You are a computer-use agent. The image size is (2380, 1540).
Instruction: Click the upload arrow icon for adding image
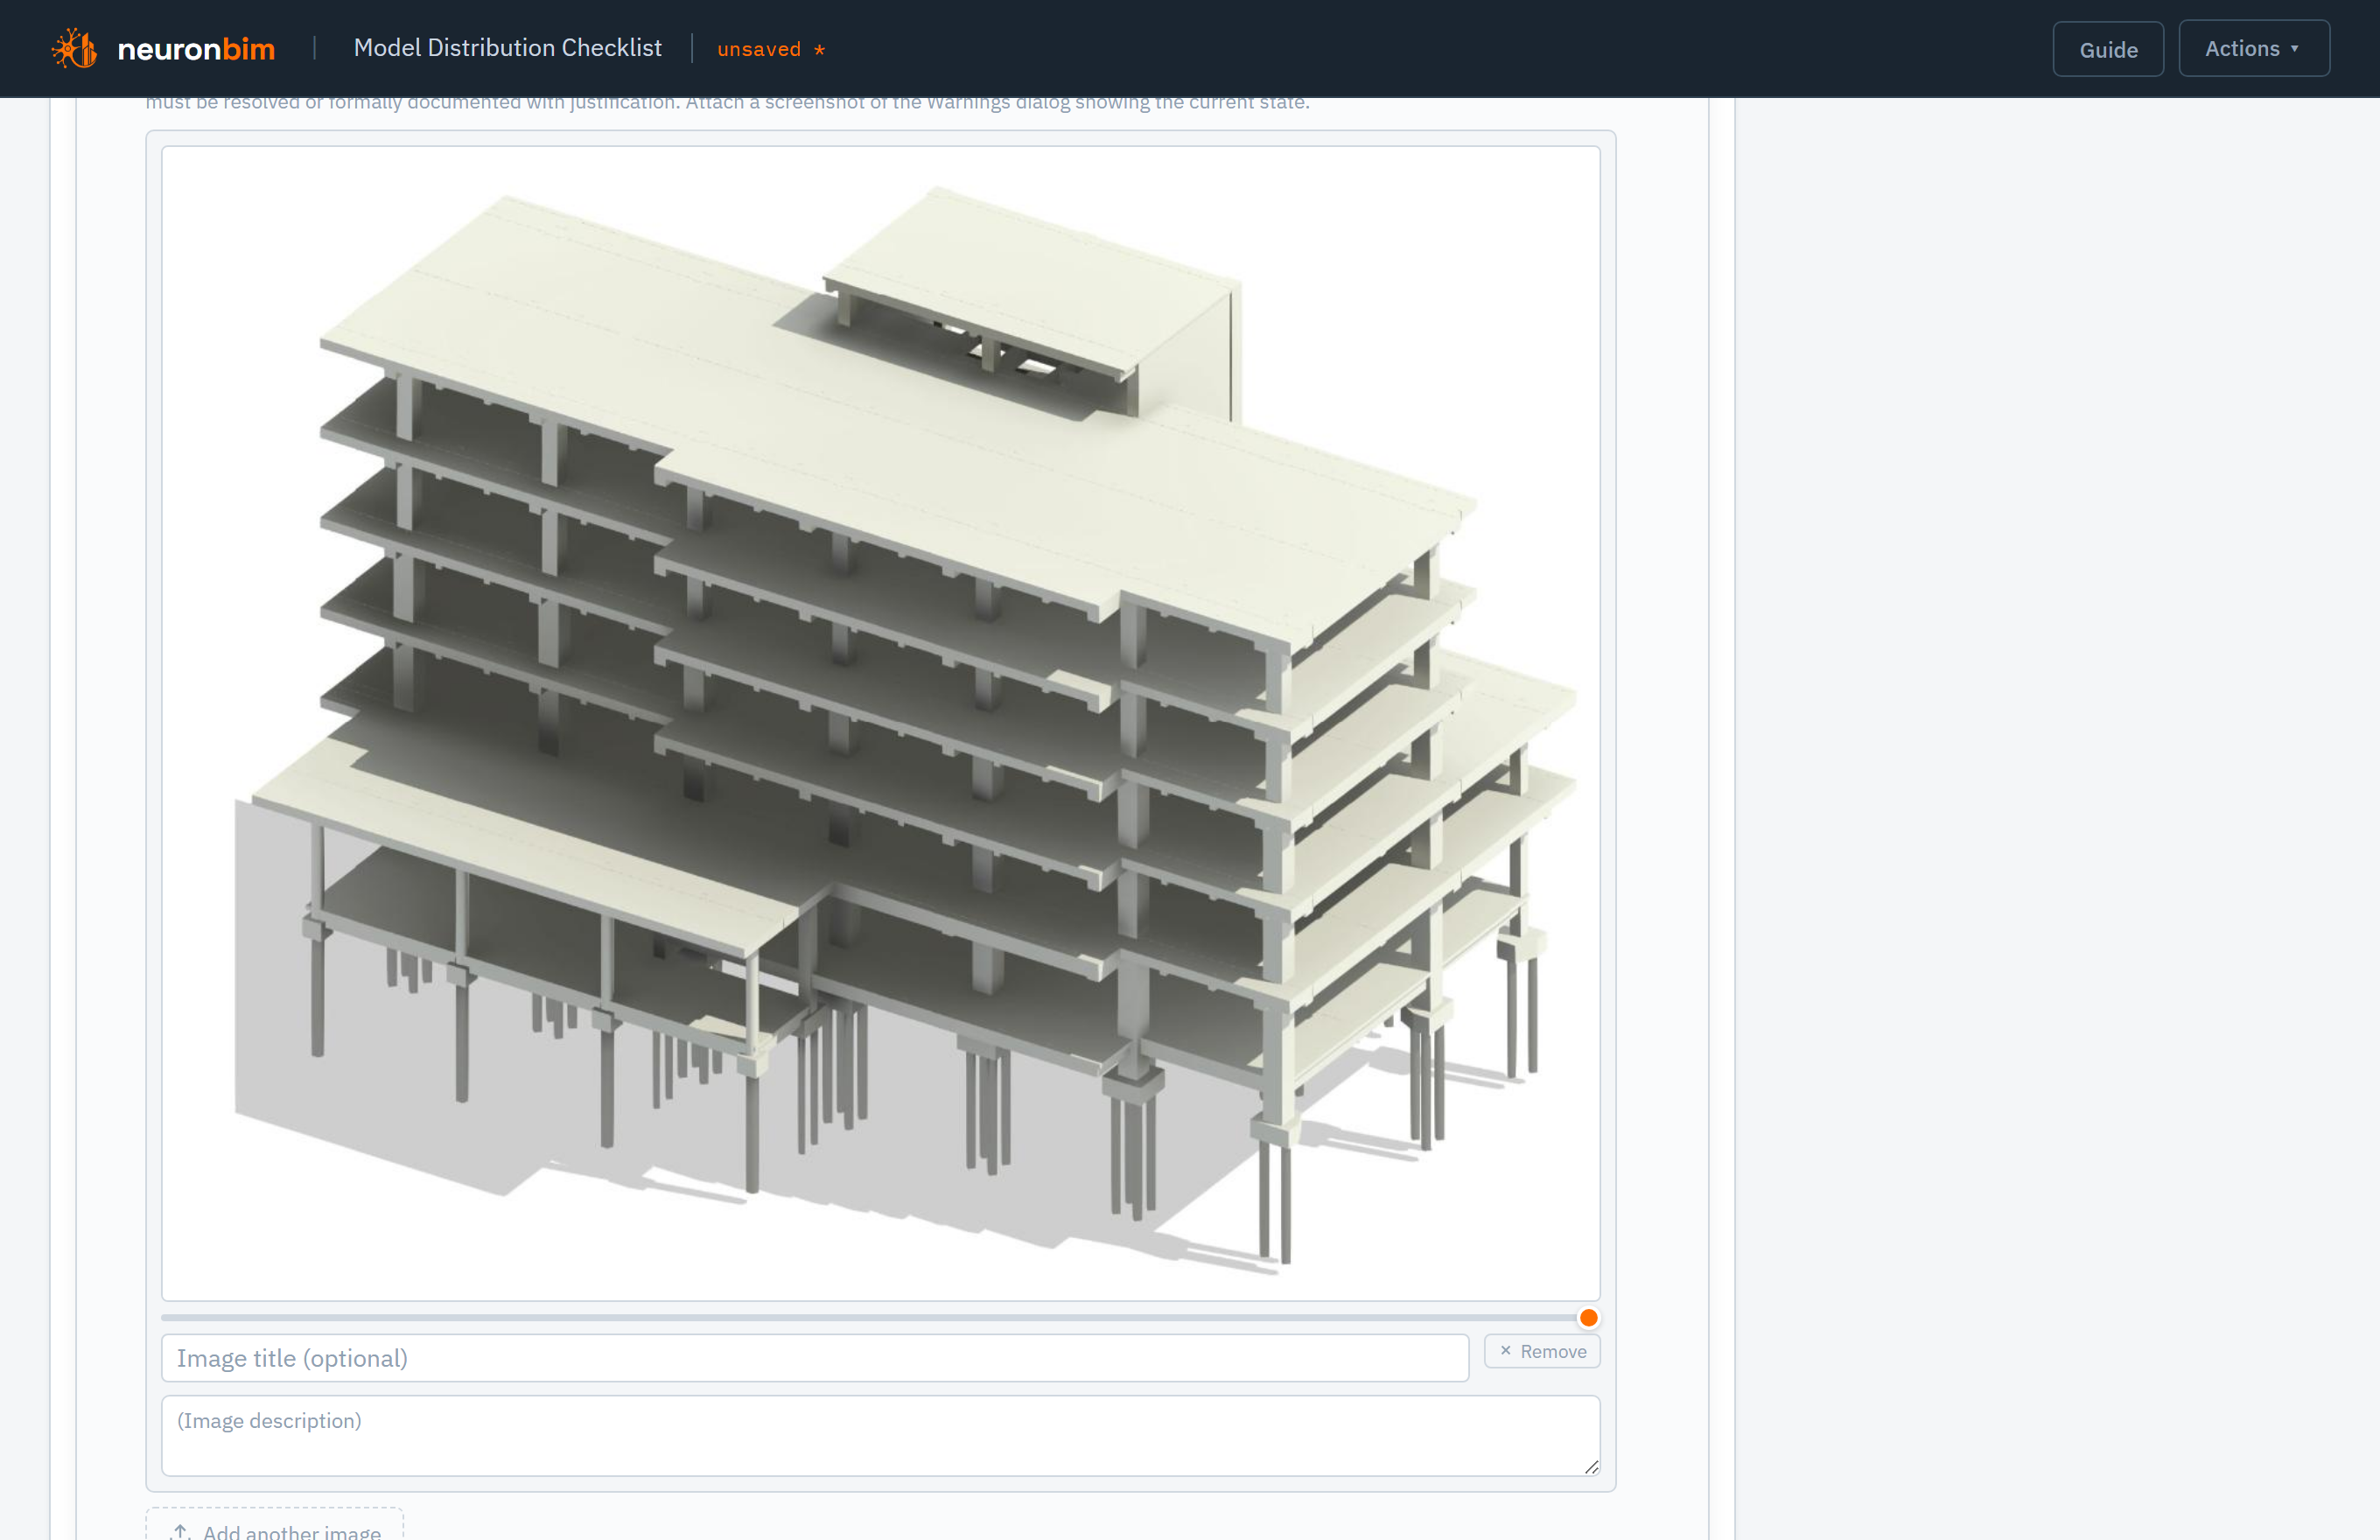click(x=181, y=1531)
